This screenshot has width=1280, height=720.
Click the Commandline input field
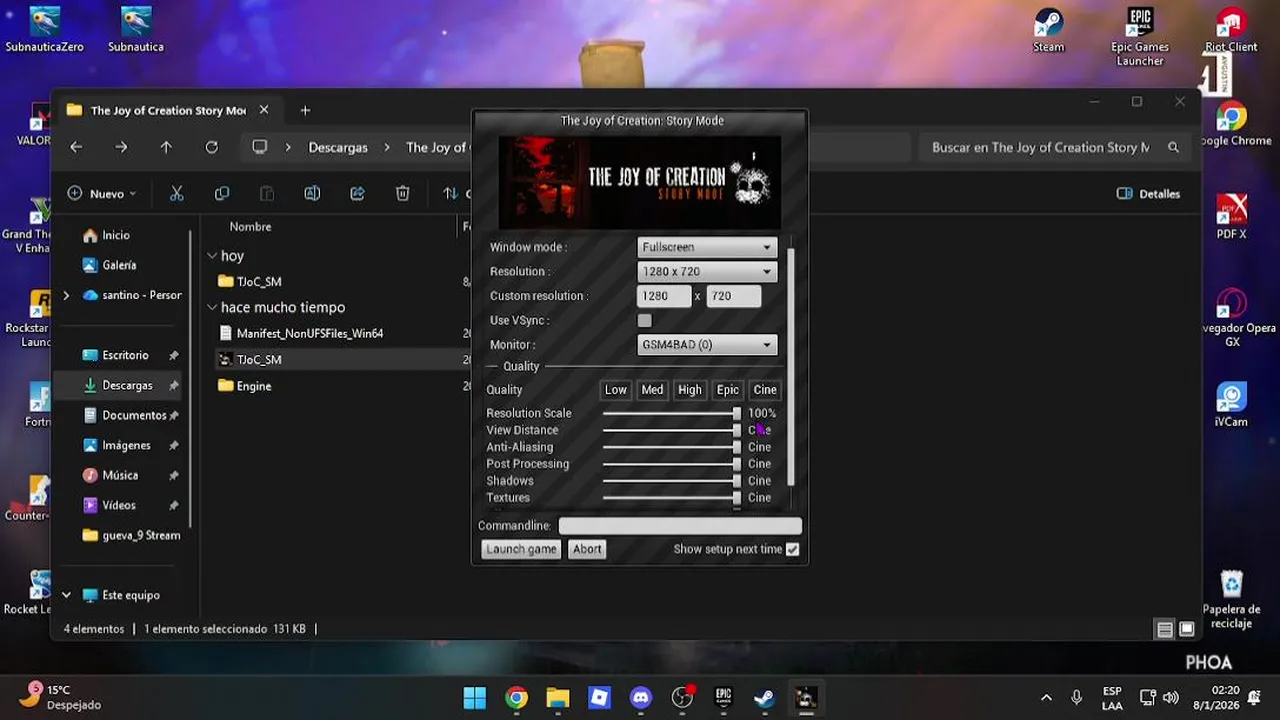(680, 526)
